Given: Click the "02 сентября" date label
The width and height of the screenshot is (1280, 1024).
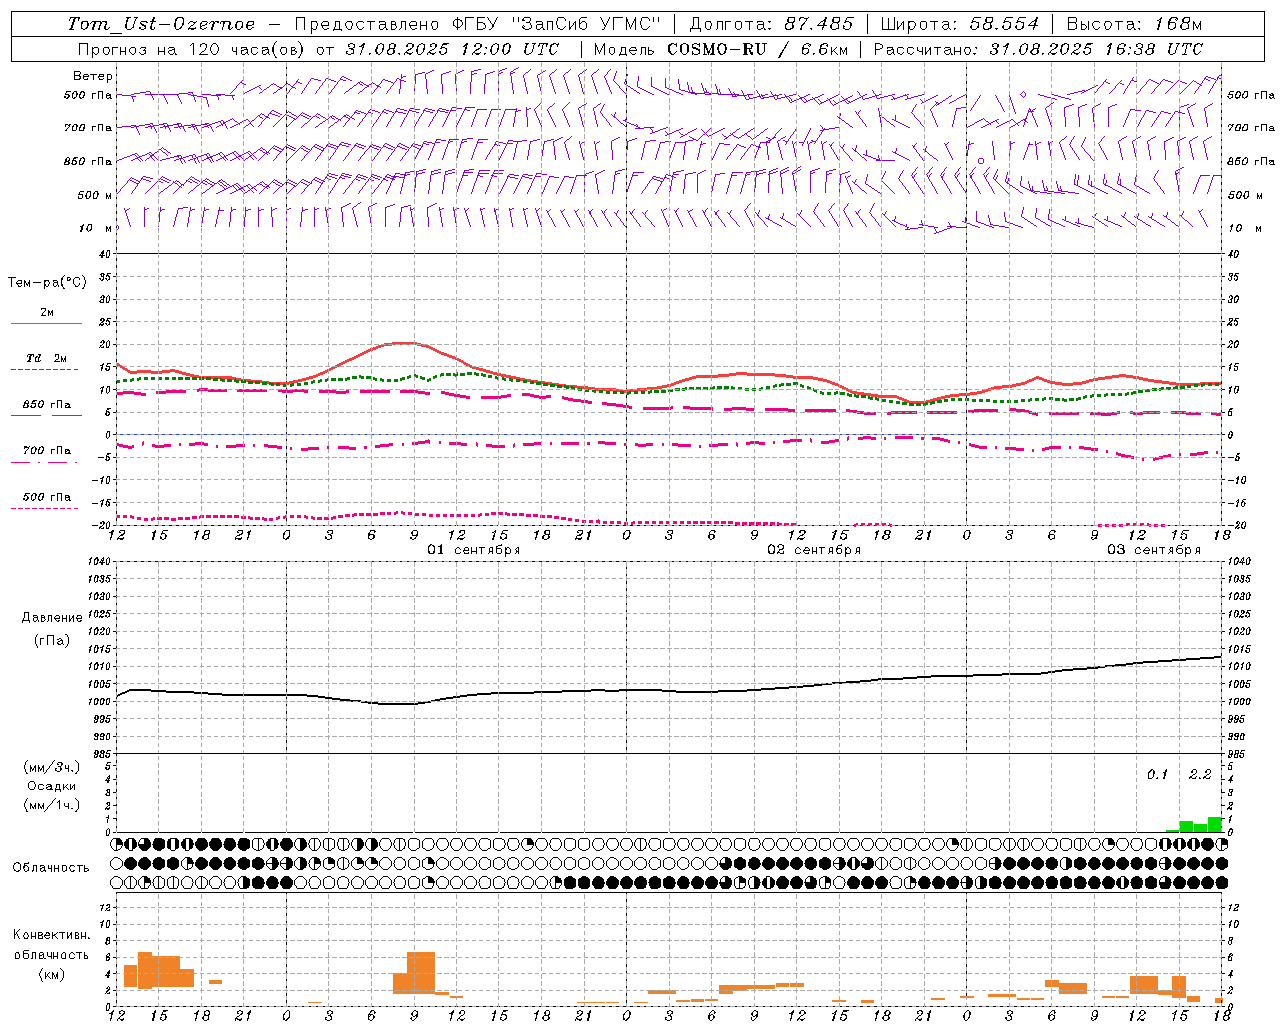Looking at the screenshot, I should (814, 550).
